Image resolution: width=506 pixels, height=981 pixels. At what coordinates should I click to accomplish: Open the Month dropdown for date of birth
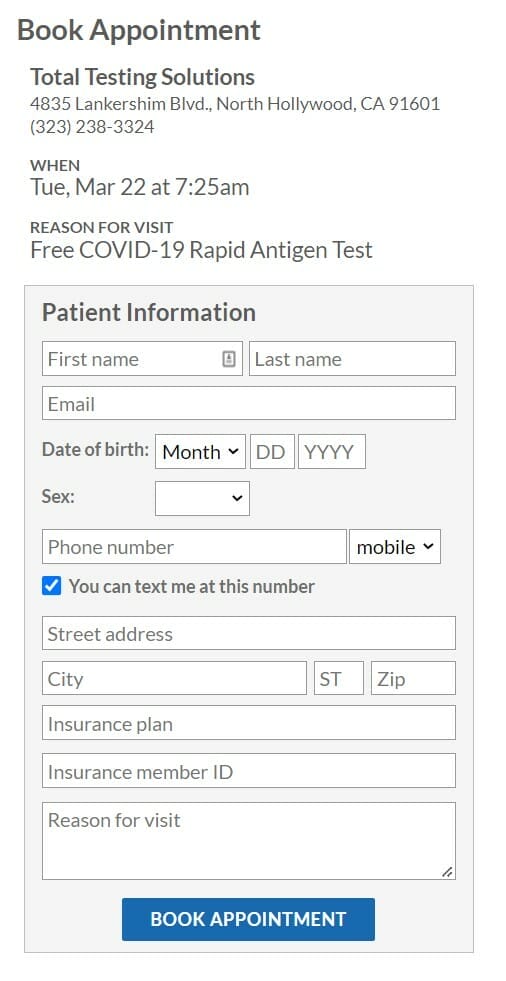200,452
